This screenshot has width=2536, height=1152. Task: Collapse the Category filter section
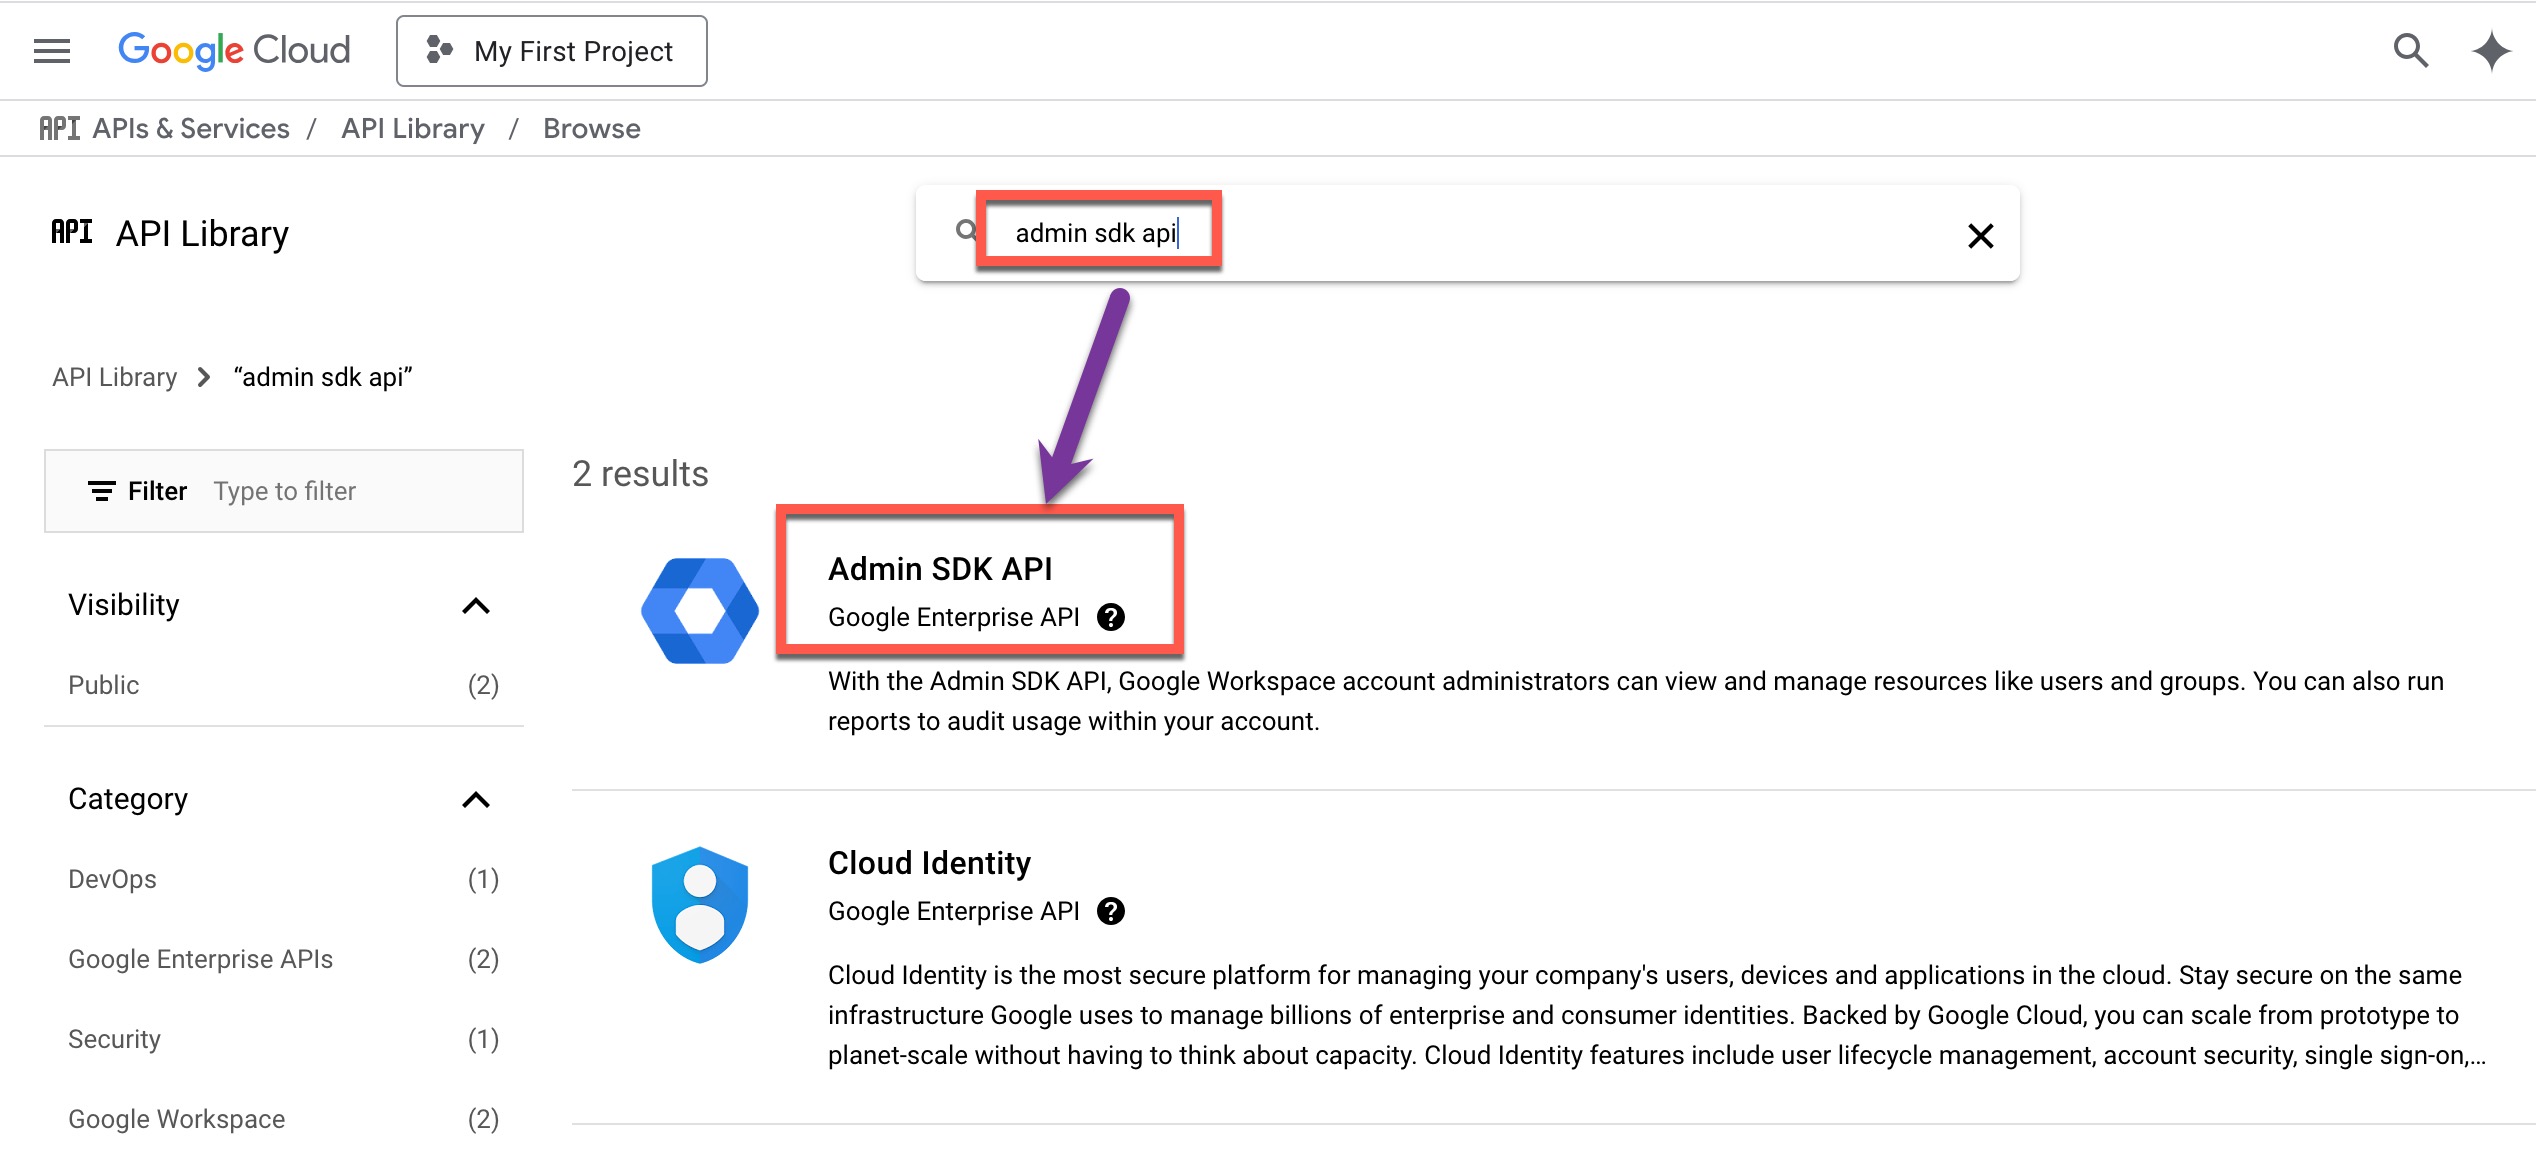[476, 800]
